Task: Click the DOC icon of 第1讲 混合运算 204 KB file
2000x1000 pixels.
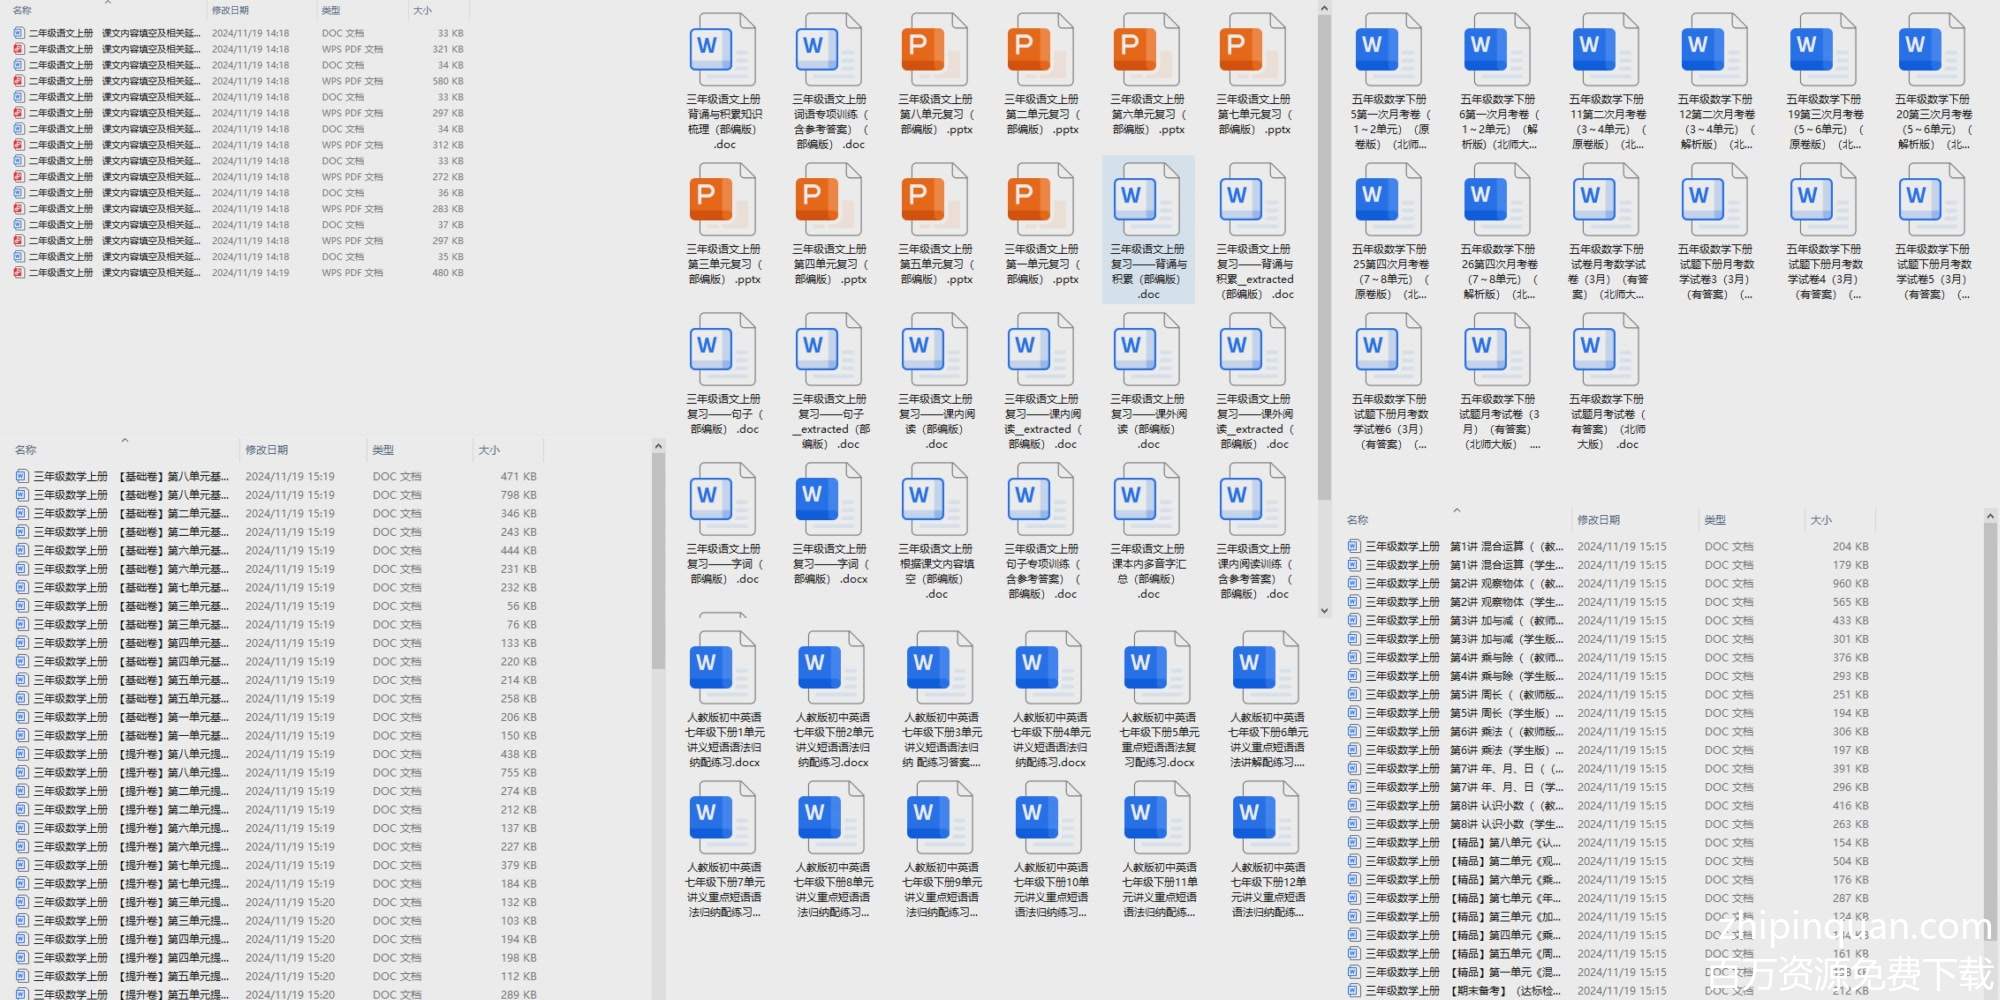Action: point(1354,547)
